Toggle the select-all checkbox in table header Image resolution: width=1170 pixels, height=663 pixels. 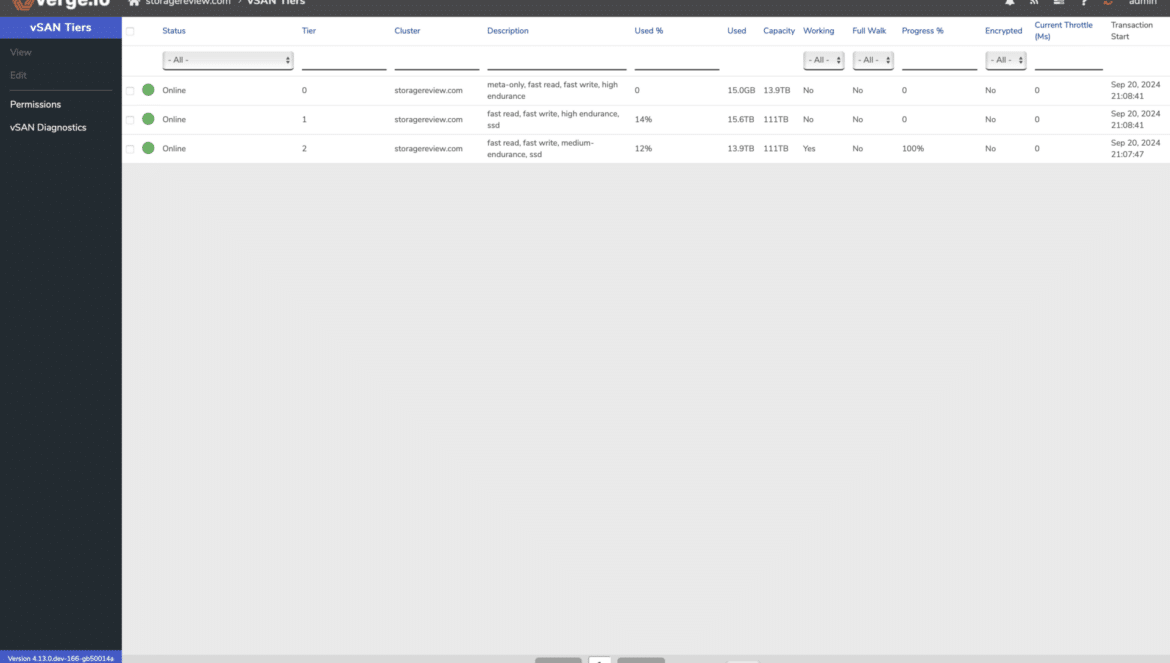click(130, 31)
